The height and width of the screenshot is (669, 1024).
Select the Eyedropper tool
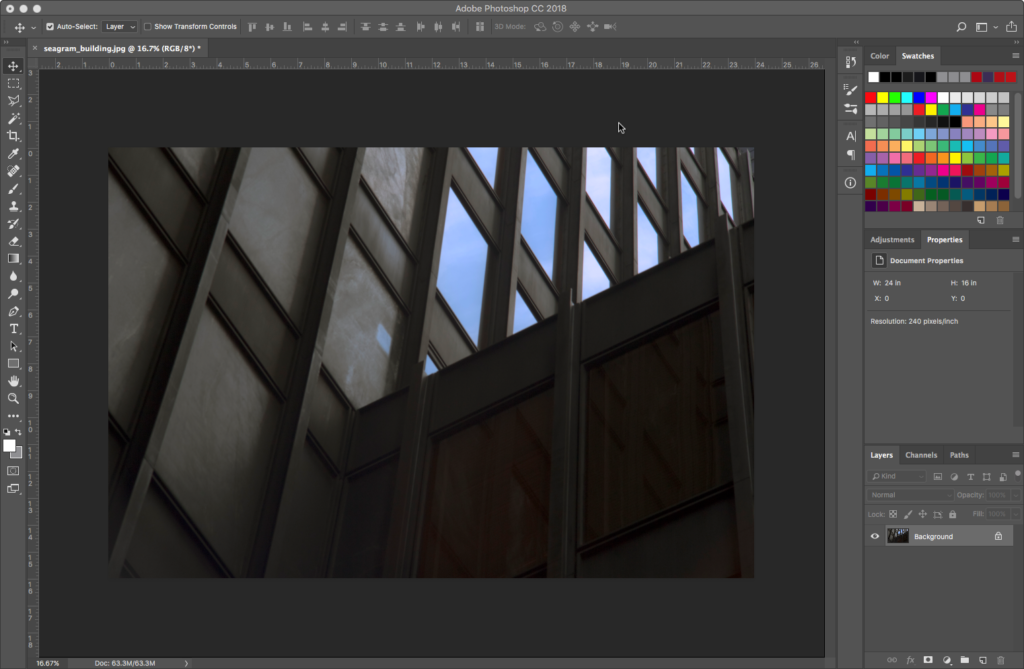[x=13, y=154]
